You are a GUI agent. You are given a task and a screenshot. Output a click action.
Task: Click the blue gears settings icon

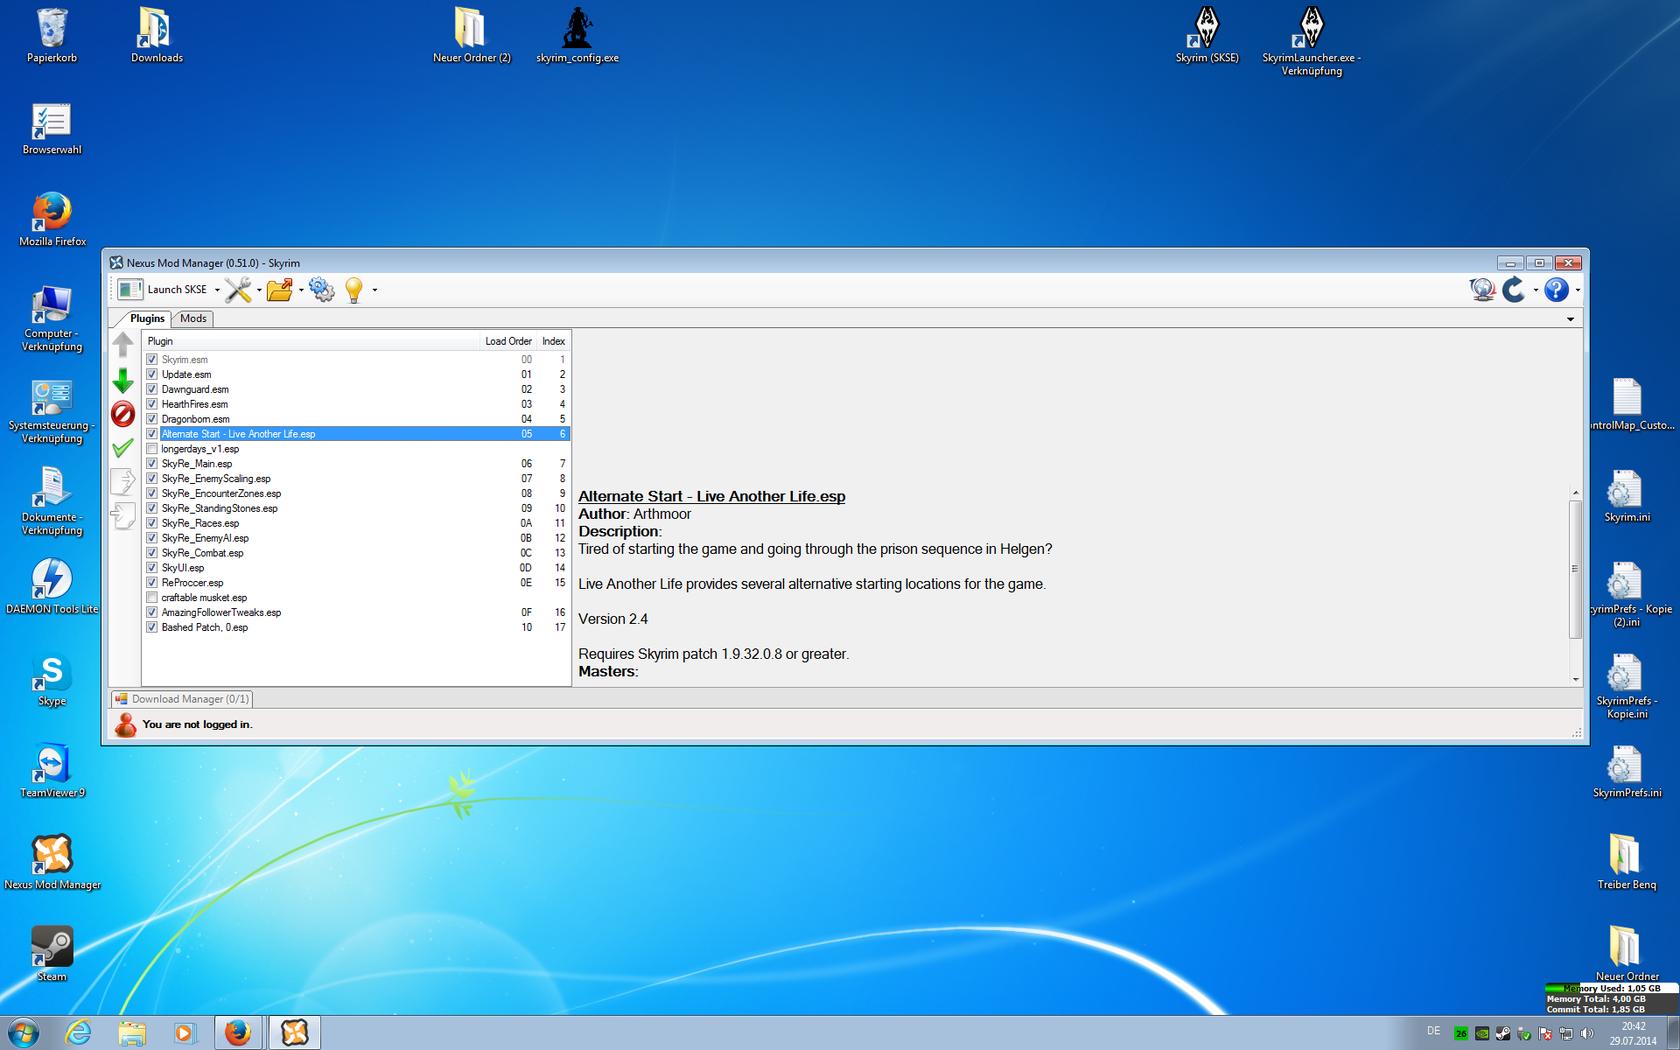point(322,290)
